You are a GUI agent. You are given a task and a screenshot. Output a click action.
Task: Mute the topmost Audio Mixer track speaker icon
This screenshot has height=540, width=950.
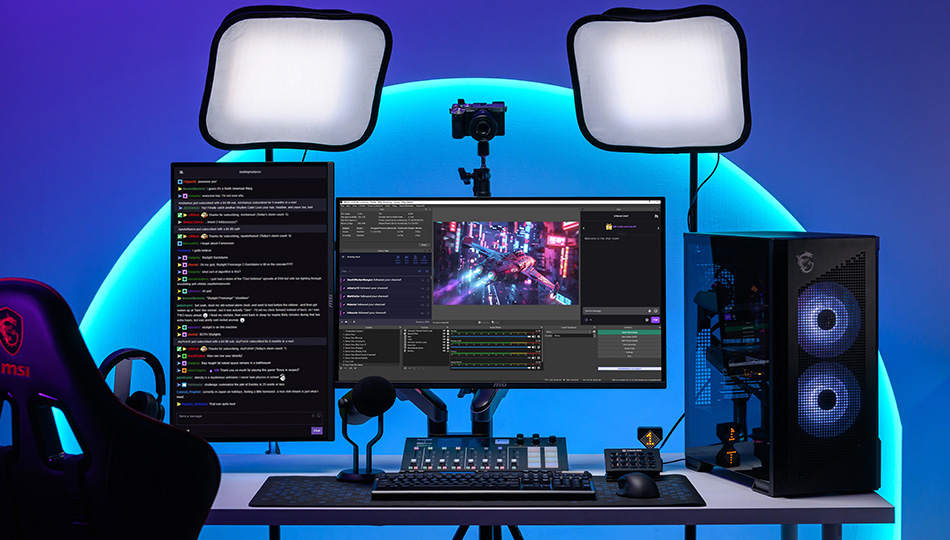[x=534, y=336]
